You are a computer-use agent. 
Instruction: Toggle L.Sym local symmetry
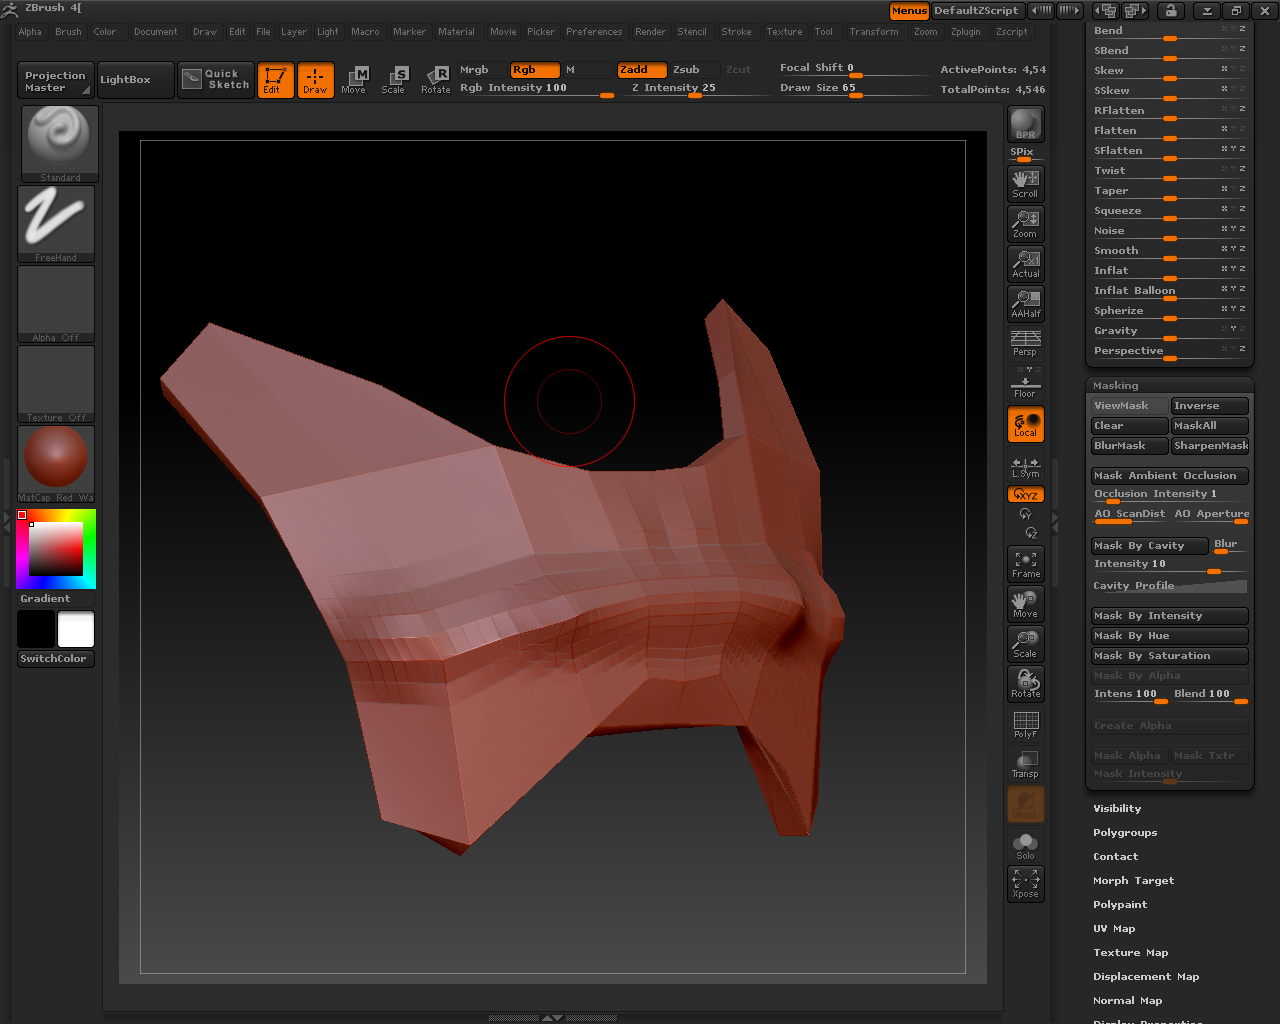pyautogui.click(x=1025, y=467)
